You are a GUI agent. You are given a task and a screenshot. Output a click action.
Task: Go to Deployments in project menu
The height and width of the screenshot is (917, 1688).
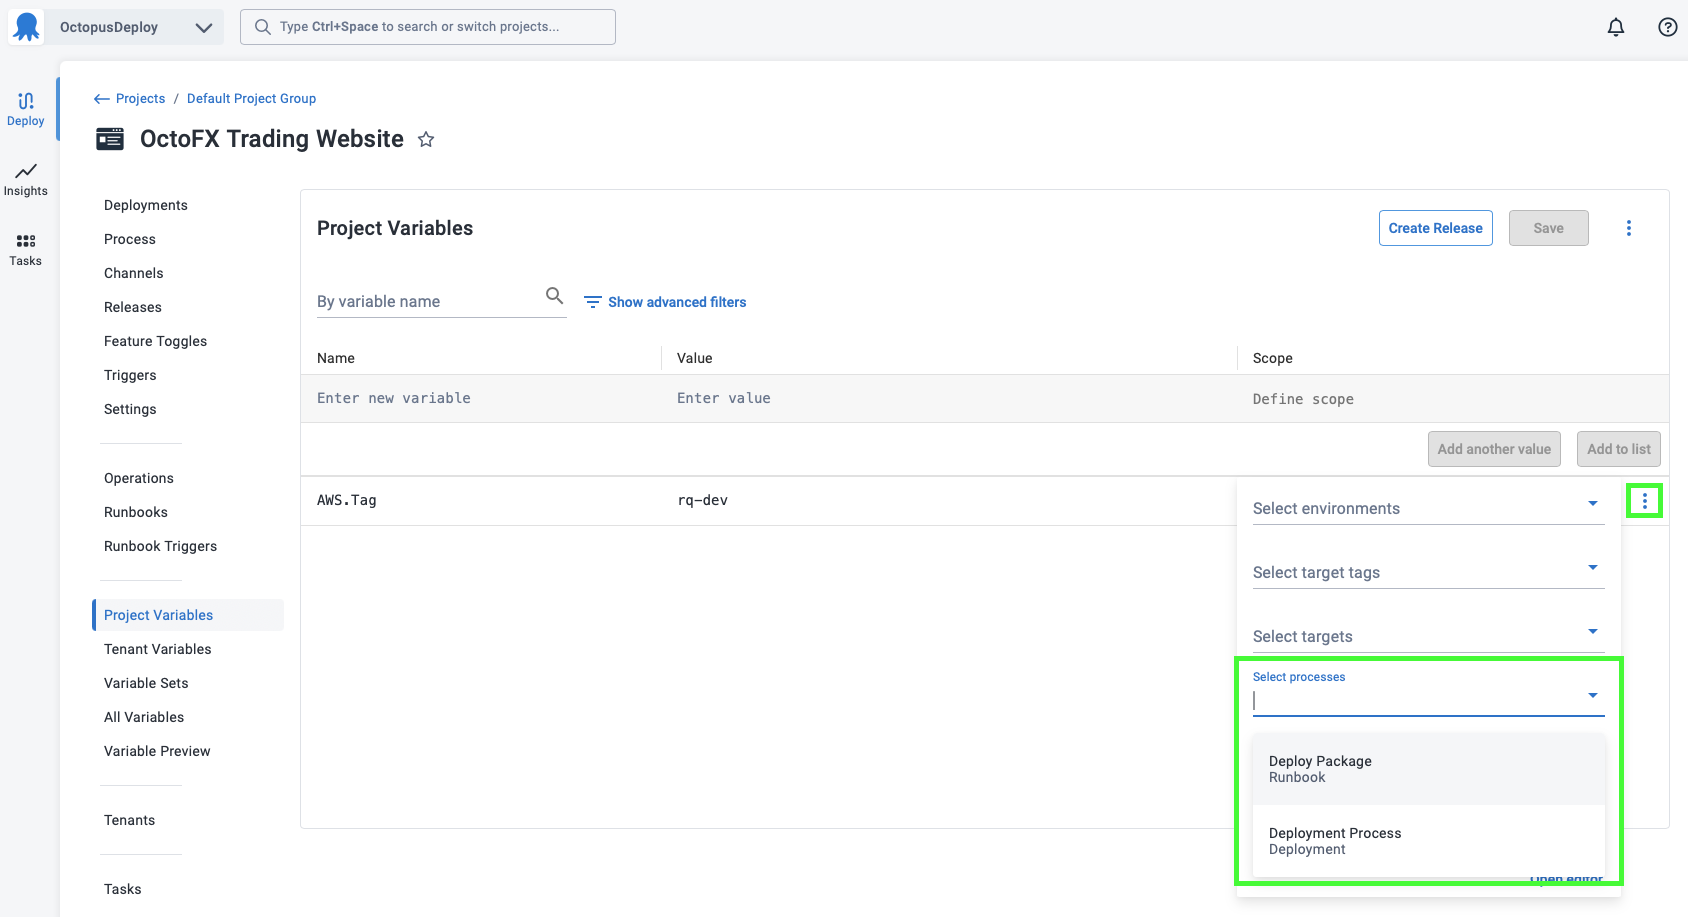click(x=146, y=205)
